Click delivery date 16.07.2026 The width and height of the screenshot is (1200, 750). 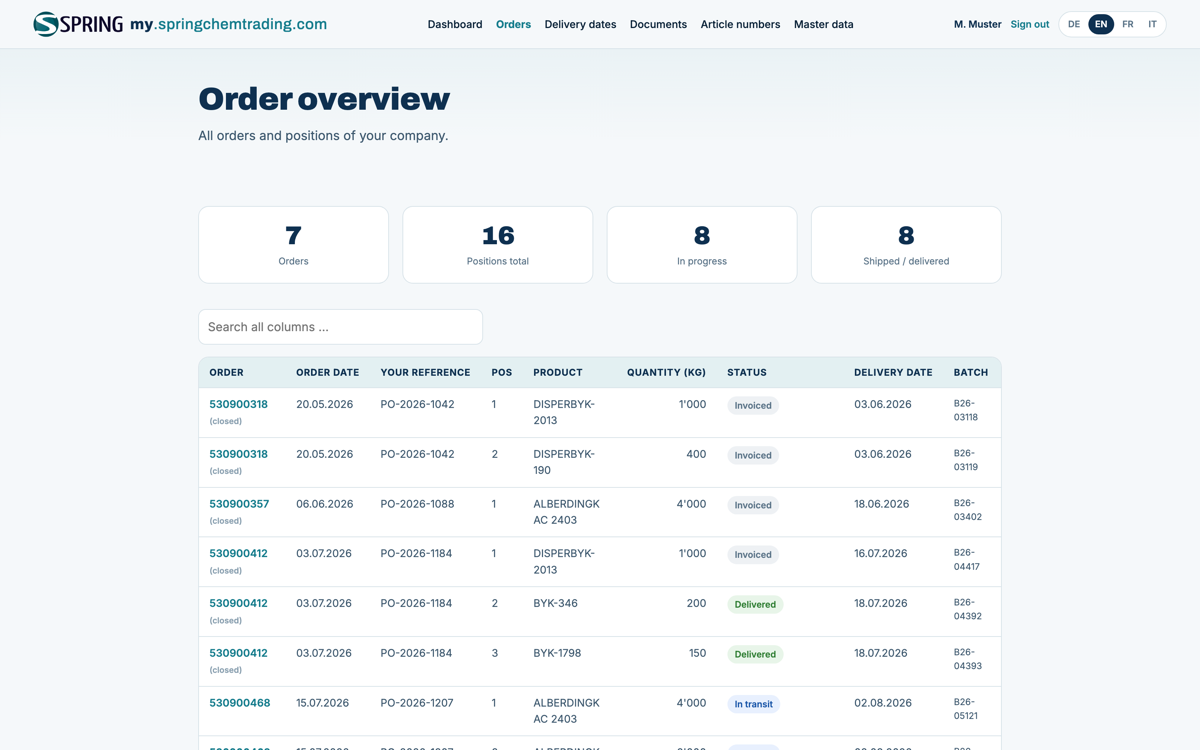pyautogui.click(x=881, y=553)
